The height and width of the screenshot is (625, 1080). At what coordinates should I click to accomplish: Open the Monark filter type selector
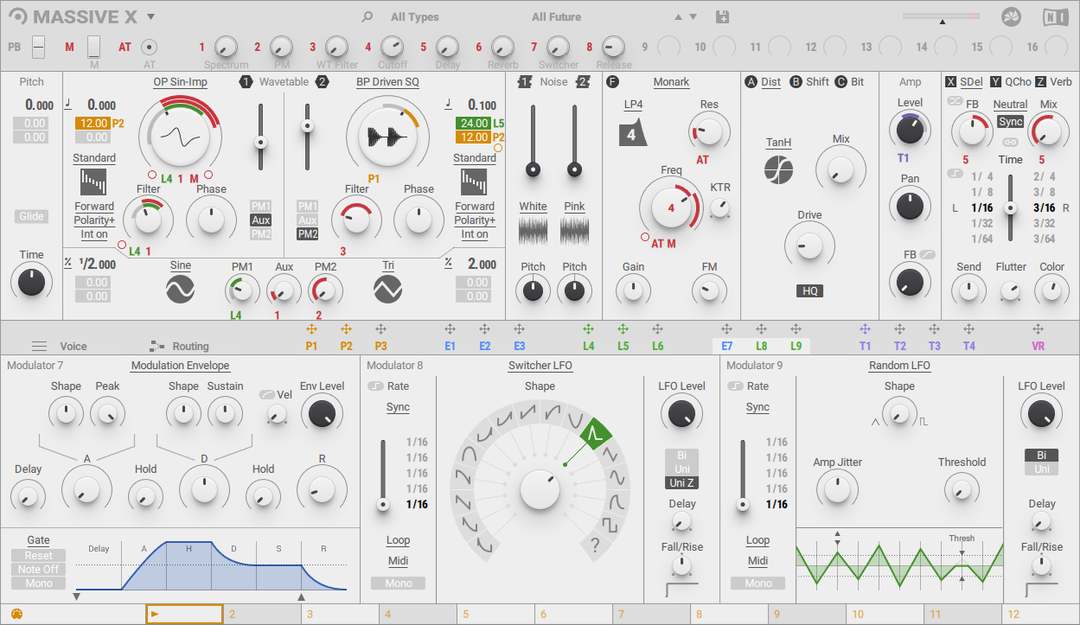[x=671, y=82]
